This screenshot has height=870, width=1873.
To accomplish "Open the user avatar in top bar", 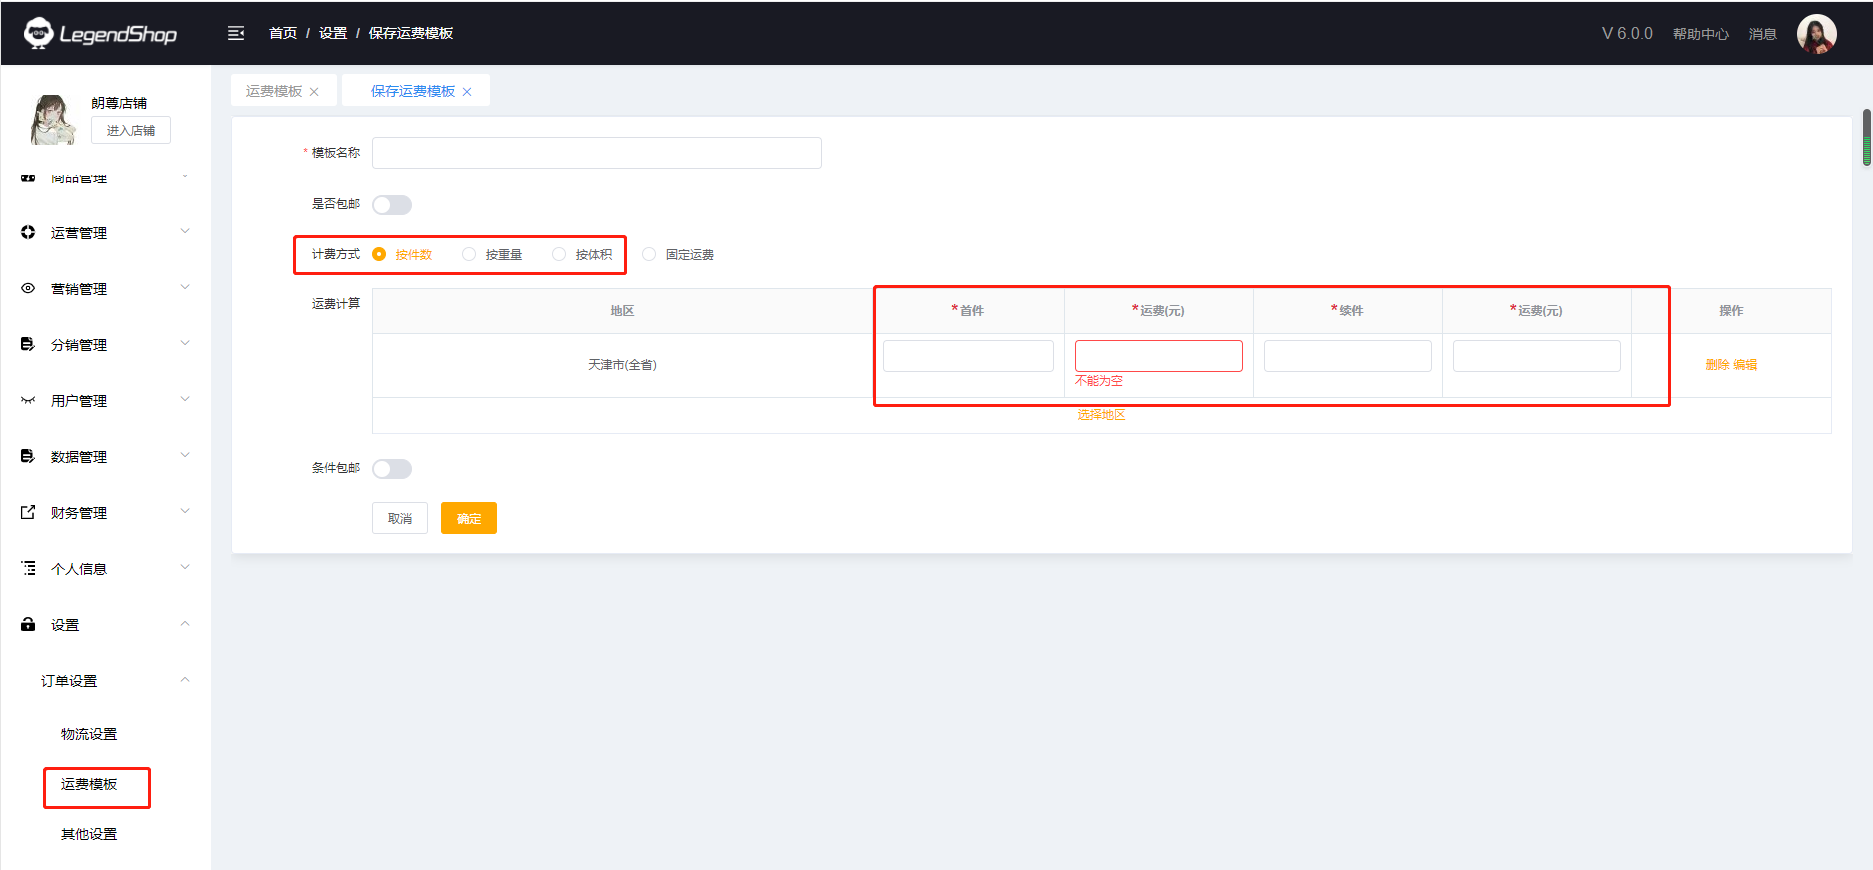I will pos(1816,34).
